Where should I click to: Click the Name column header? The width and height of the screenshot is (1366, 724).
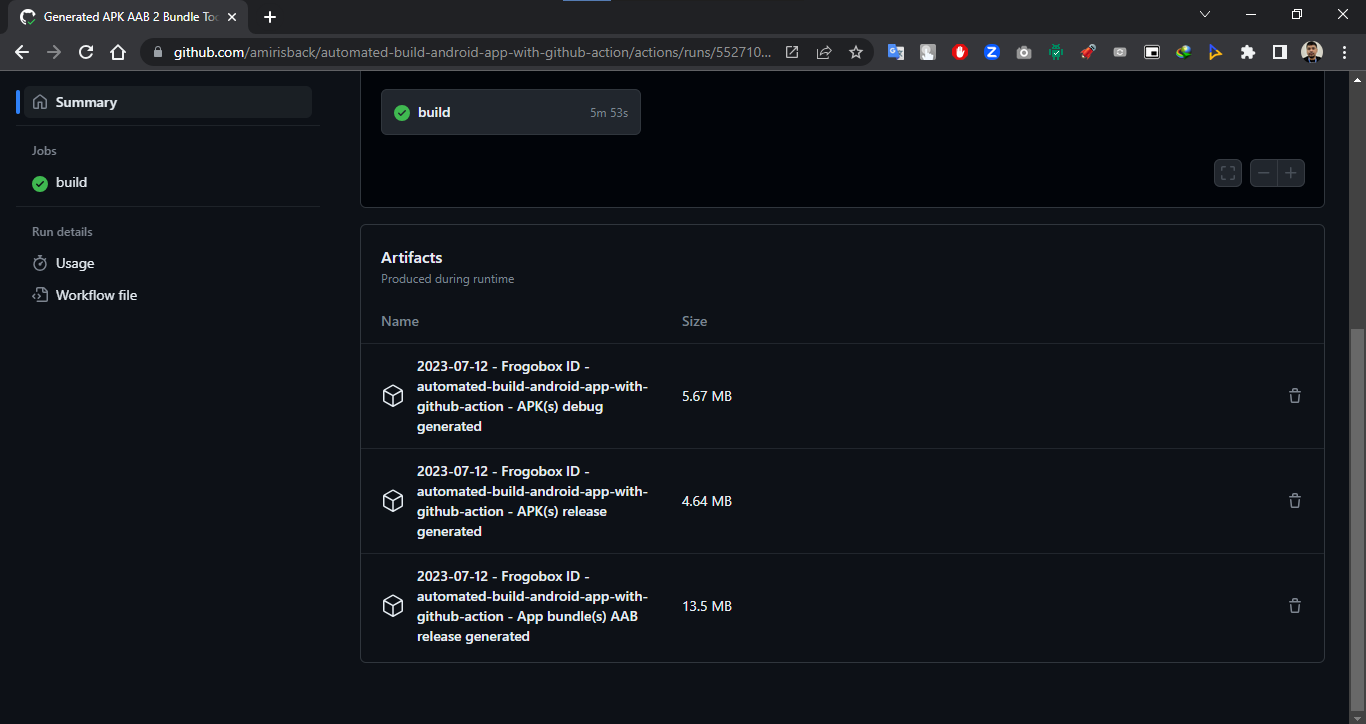(x=400, y=321)
